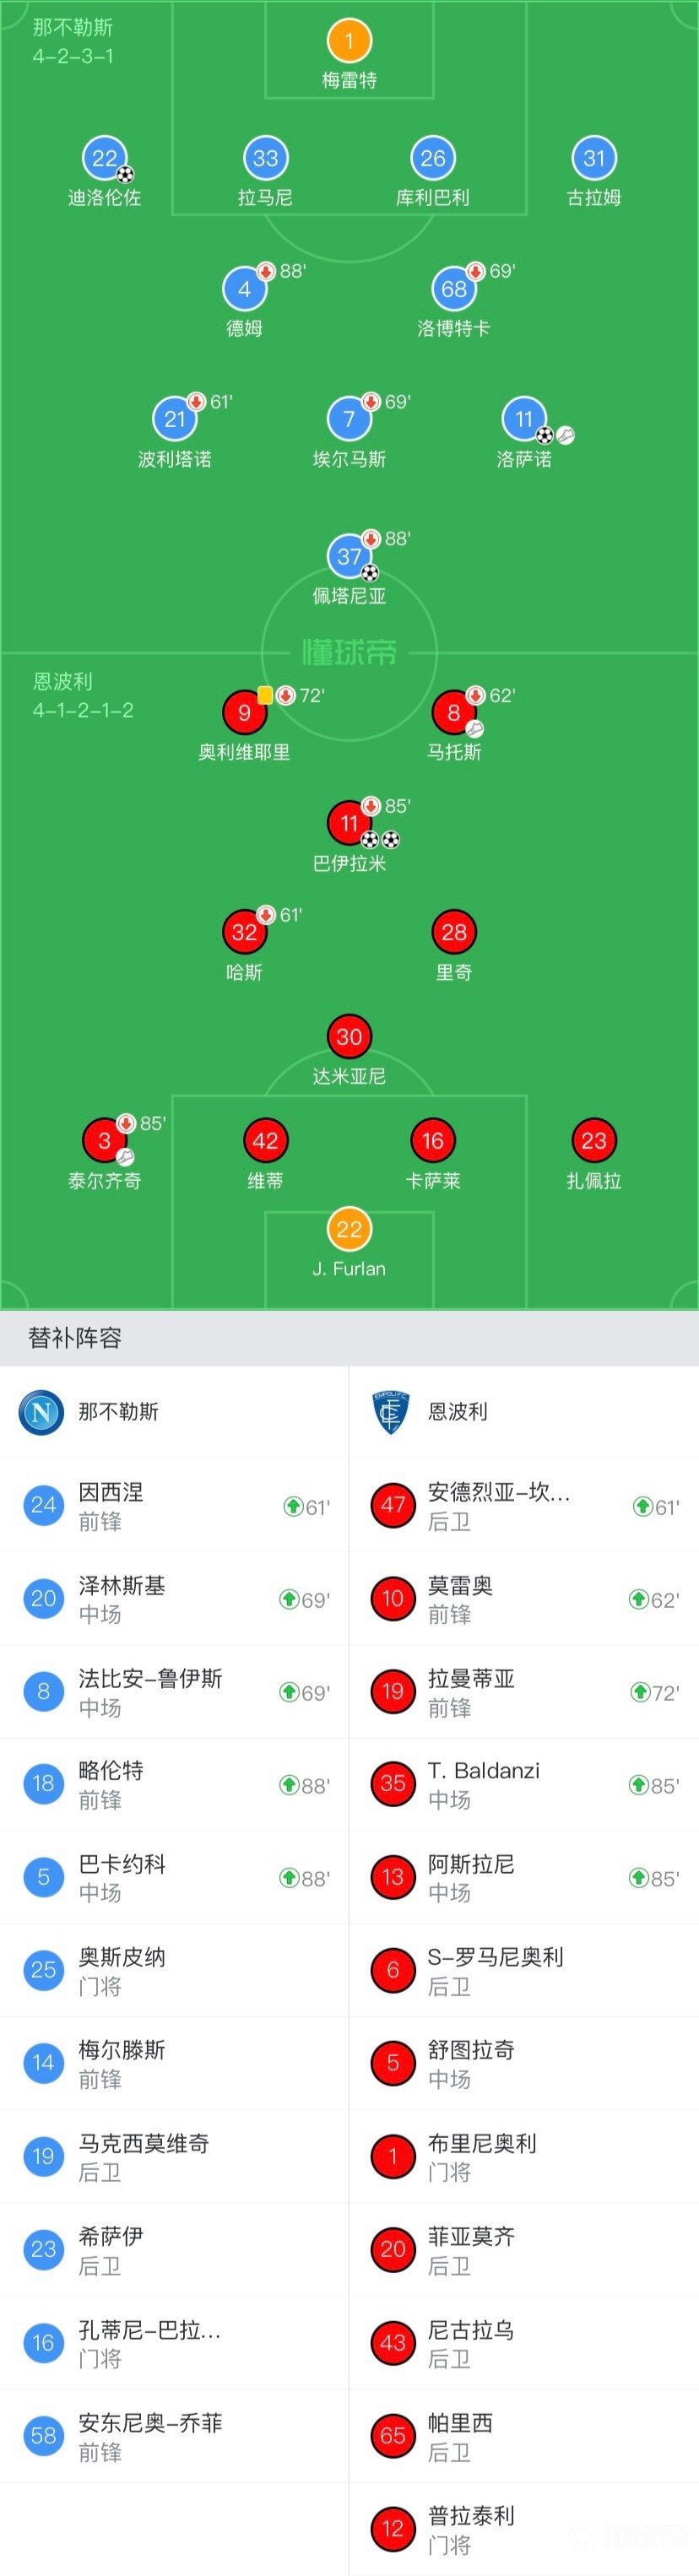
Task: Select bench goalkeeper 奥斯皮纳 number 25
Action: (43, 1969)
